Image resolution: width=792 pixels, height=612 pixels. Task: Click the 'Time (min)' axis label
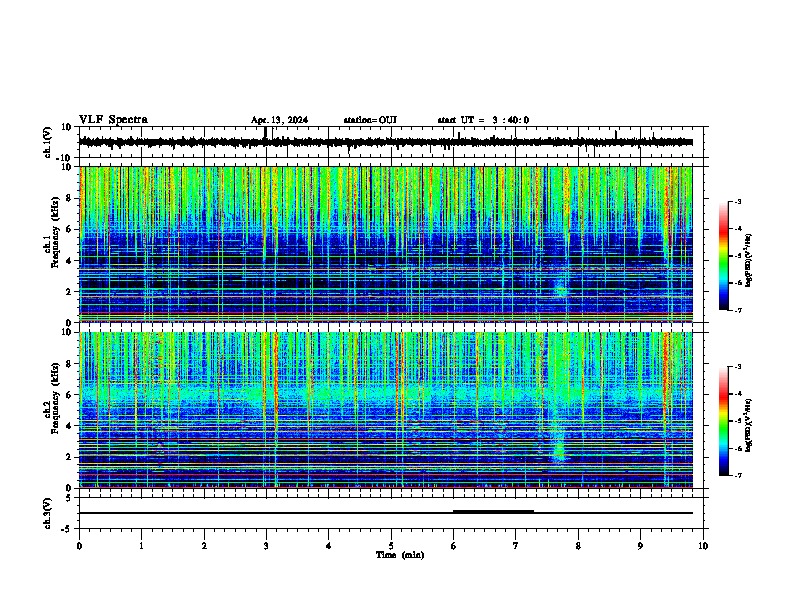tap(400, 555)
